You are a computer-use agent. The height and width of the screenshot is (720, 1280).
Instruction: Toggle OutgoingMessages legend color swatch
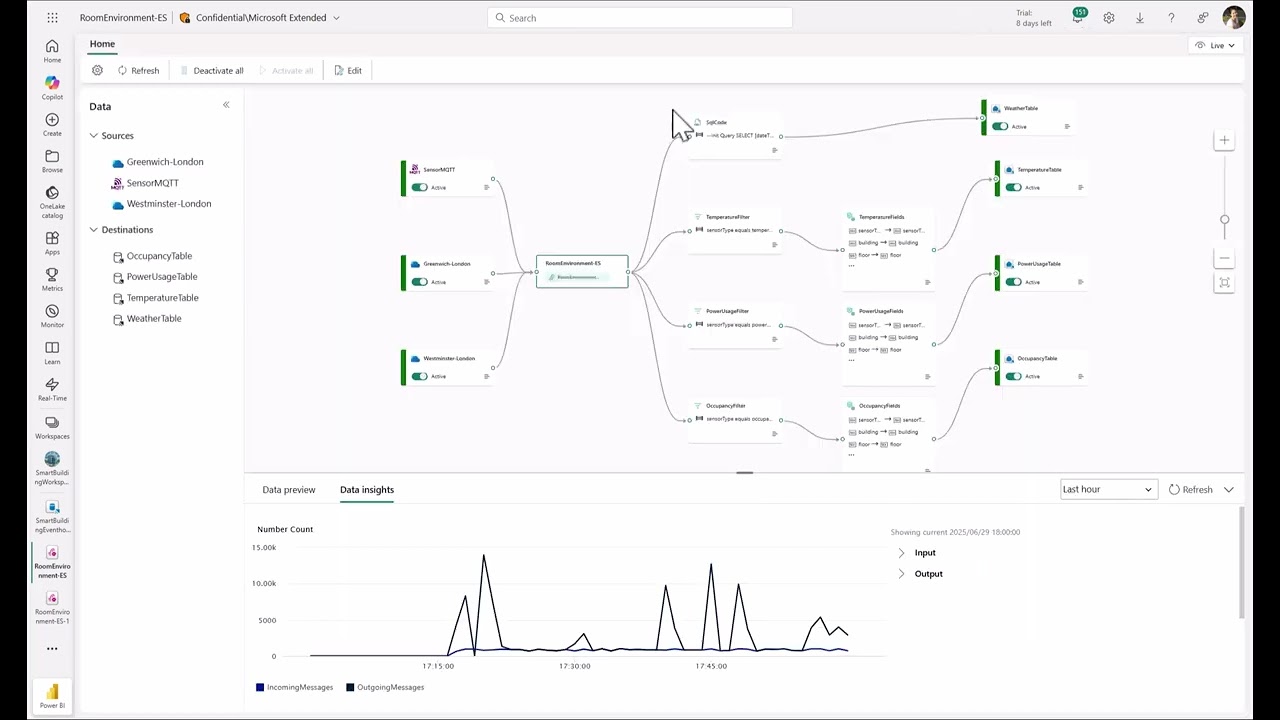coord(350,687)
